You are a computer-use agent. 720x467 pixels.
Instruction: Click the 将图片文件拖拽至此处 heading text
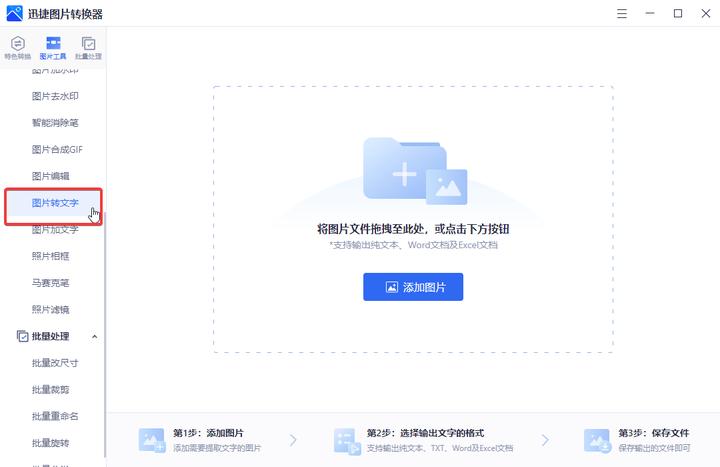(413, 229)
